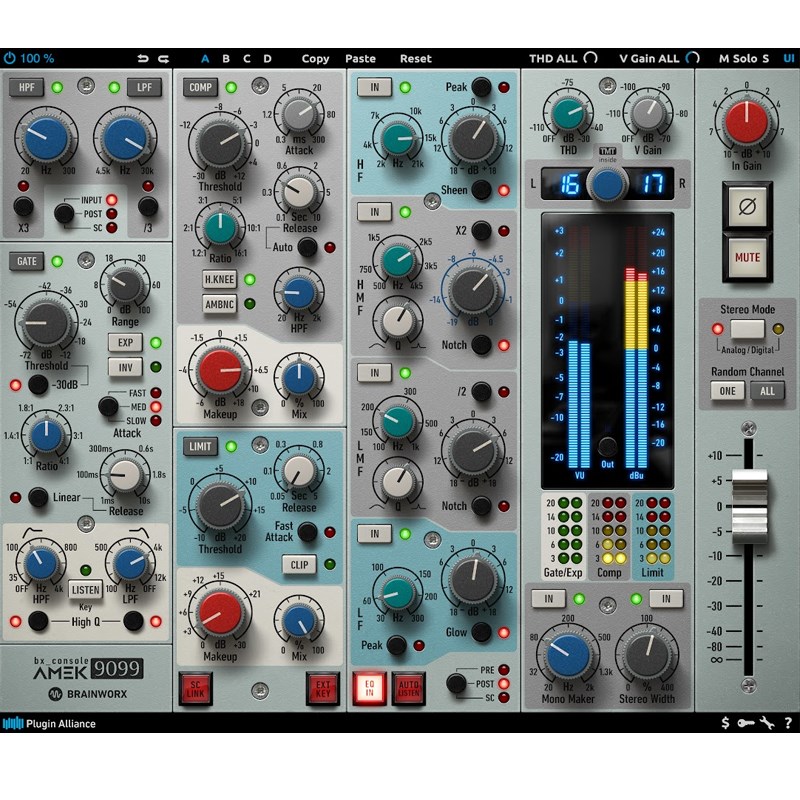
Task: Toggle the GATE section on
Action: pos(27,261)
